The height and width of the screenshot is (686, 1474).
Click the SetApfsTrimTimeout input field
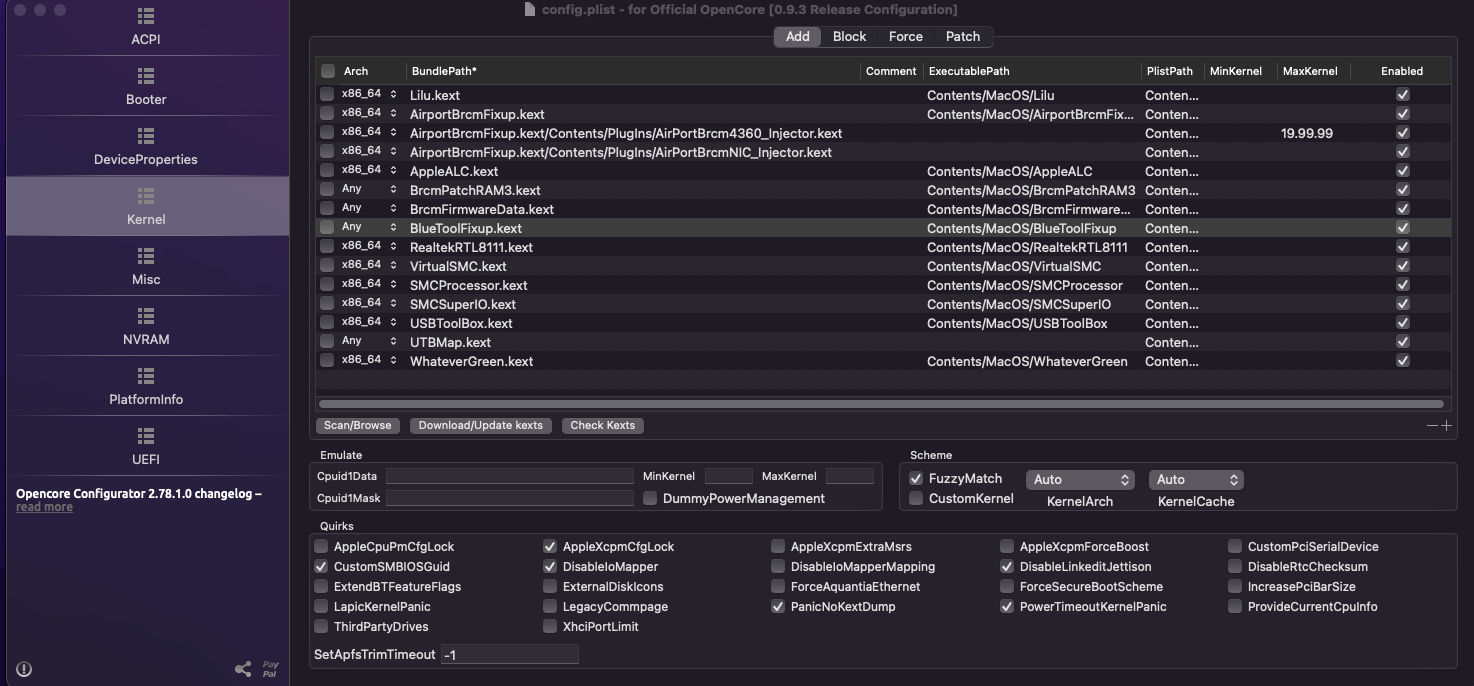point(509,655)
